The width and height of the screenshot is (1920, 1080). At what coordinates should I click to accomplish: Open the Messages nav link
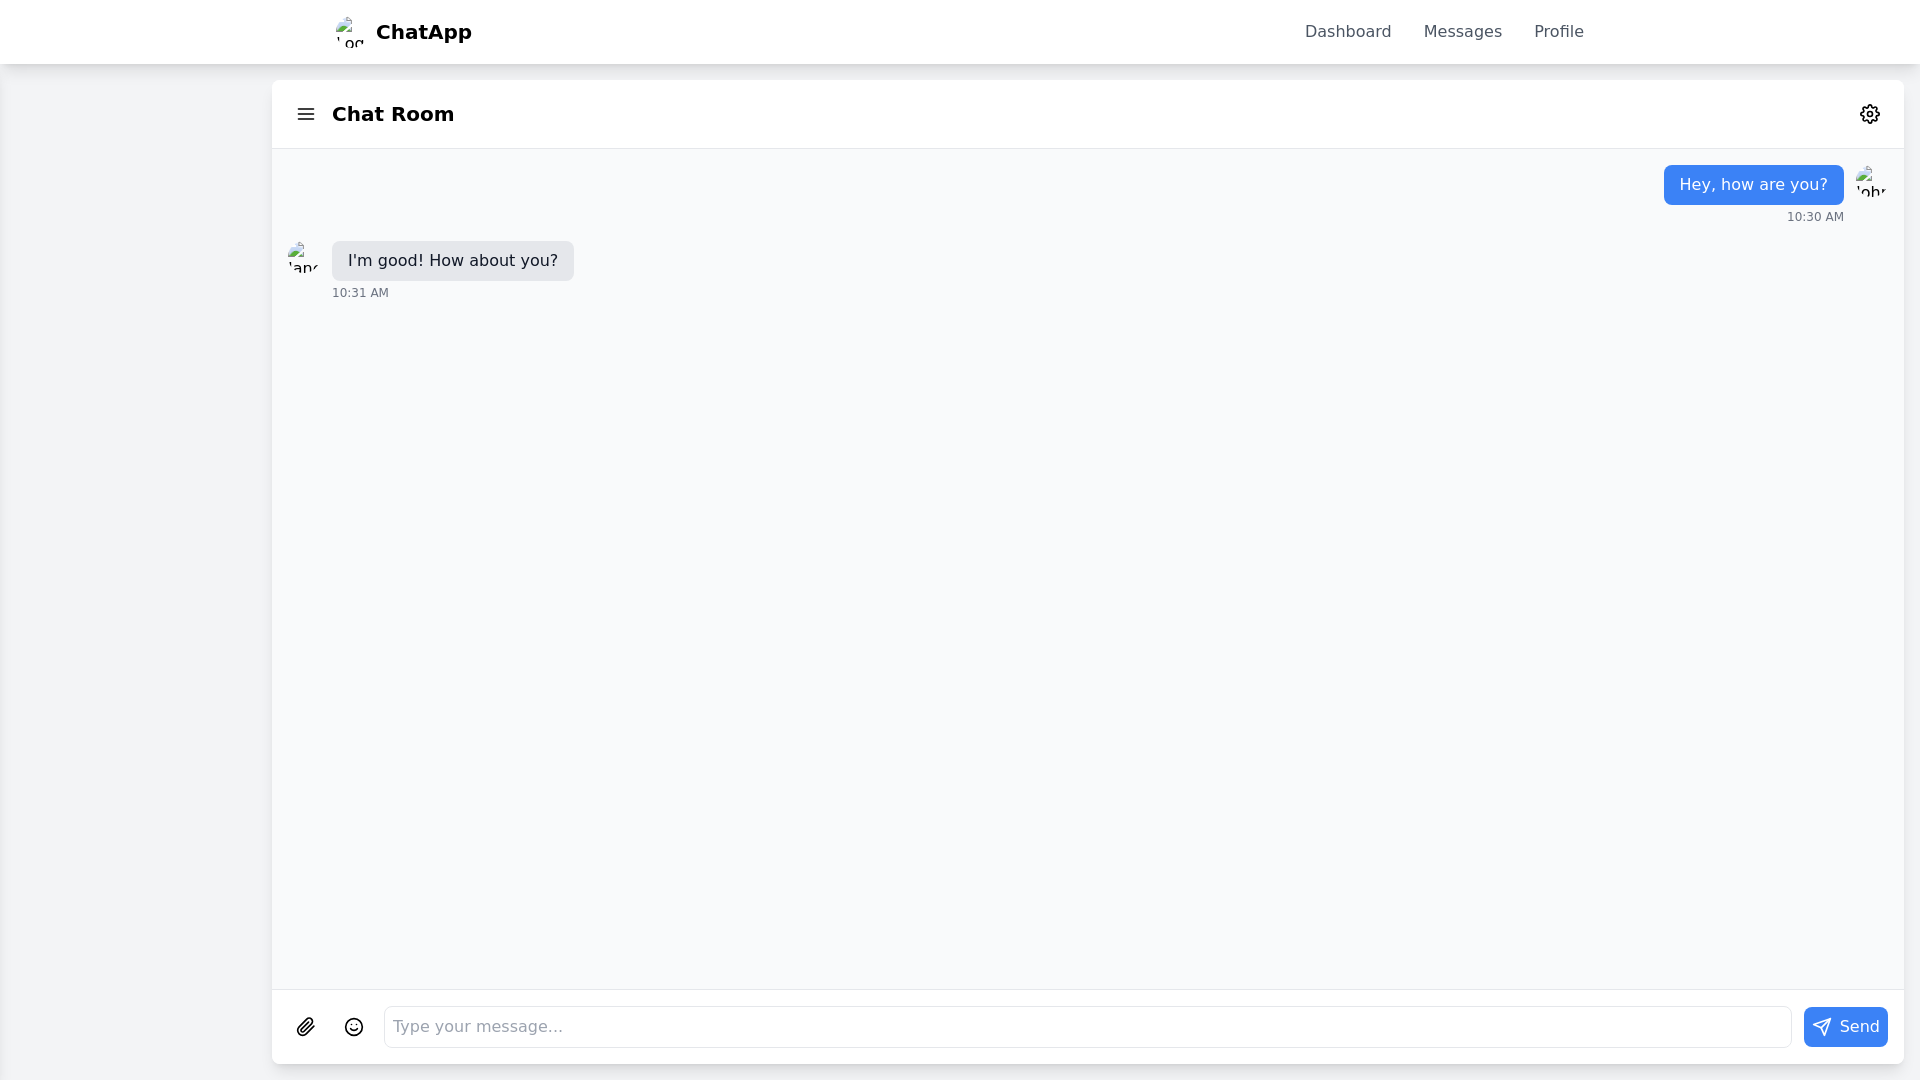tap(1462, 32)
